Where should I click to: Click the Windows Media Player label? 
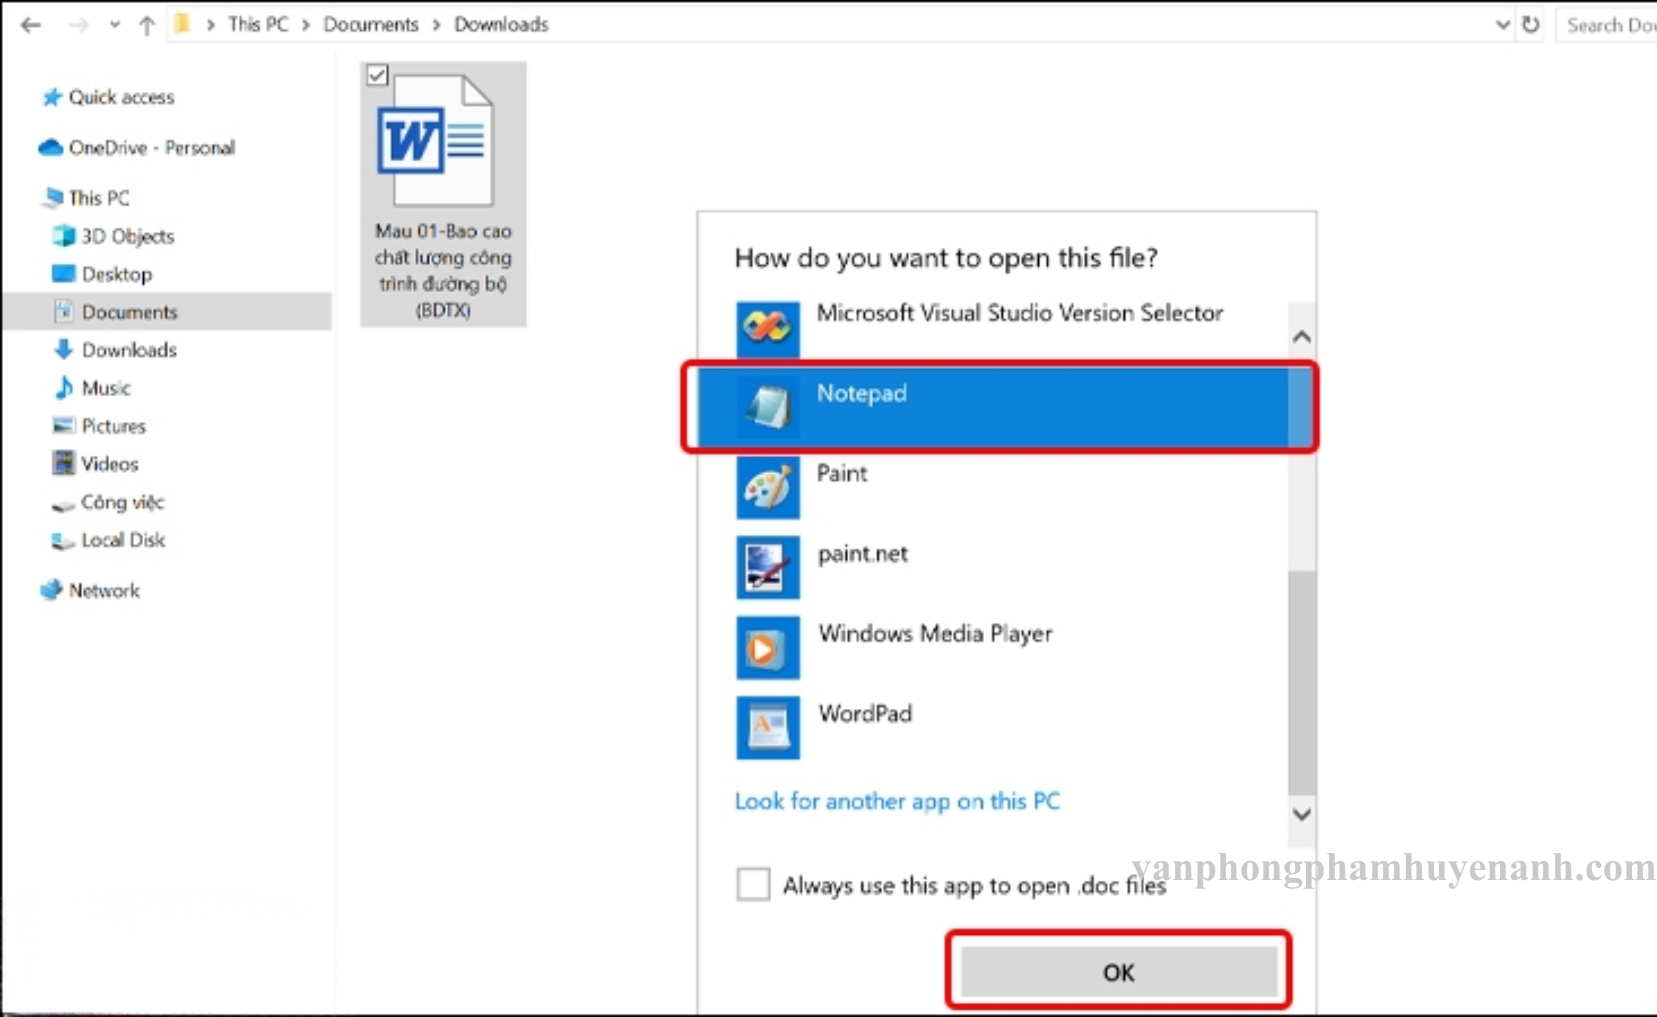tap(935, 634)
